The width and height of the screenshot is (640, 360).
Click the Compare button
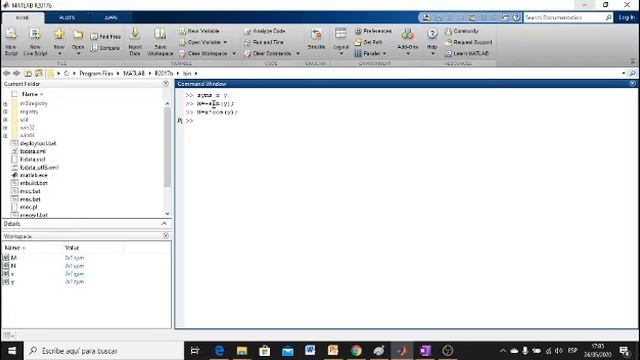(x=105, y=48)
